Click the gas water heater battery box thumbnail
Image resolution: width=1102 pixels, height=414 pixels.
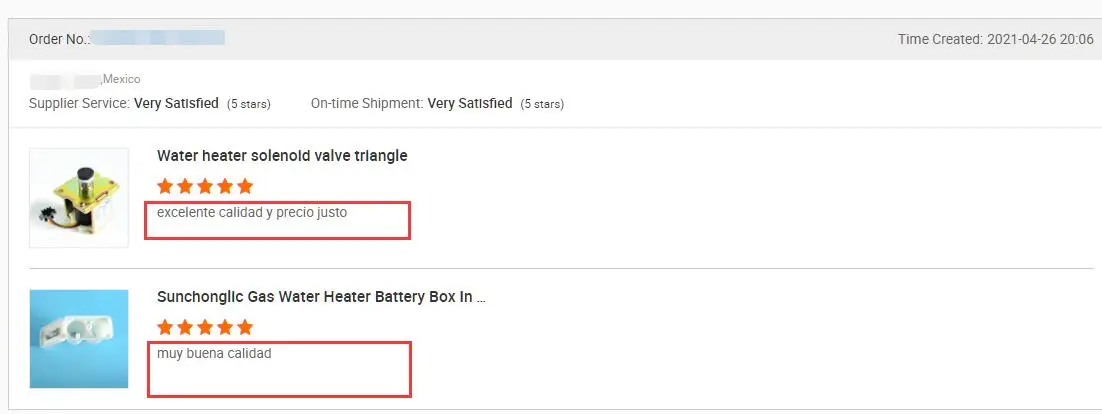tap(79, 339)
